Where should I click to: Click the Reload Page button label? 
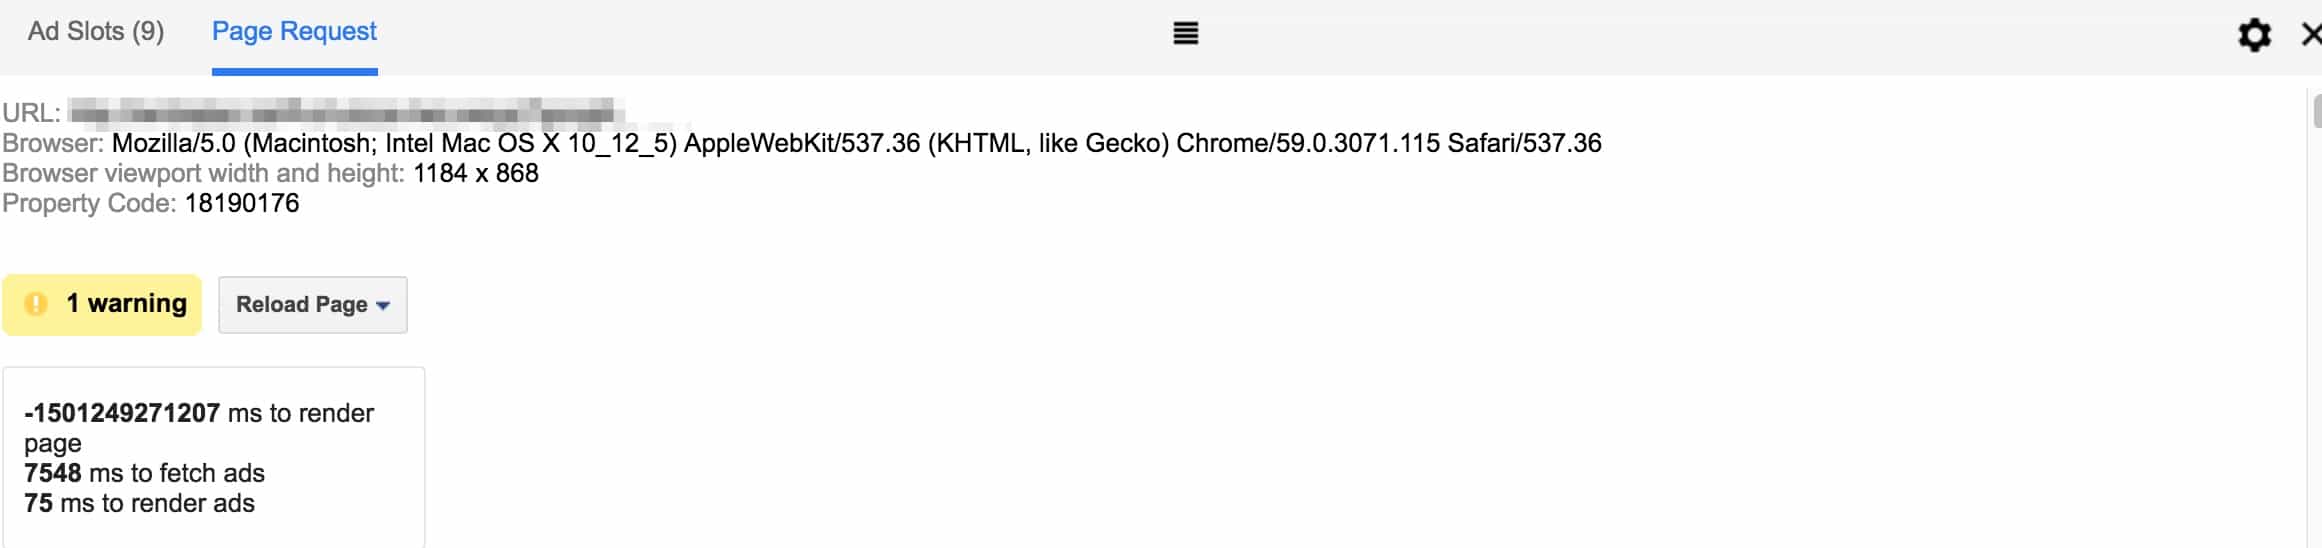coord(301,305)
